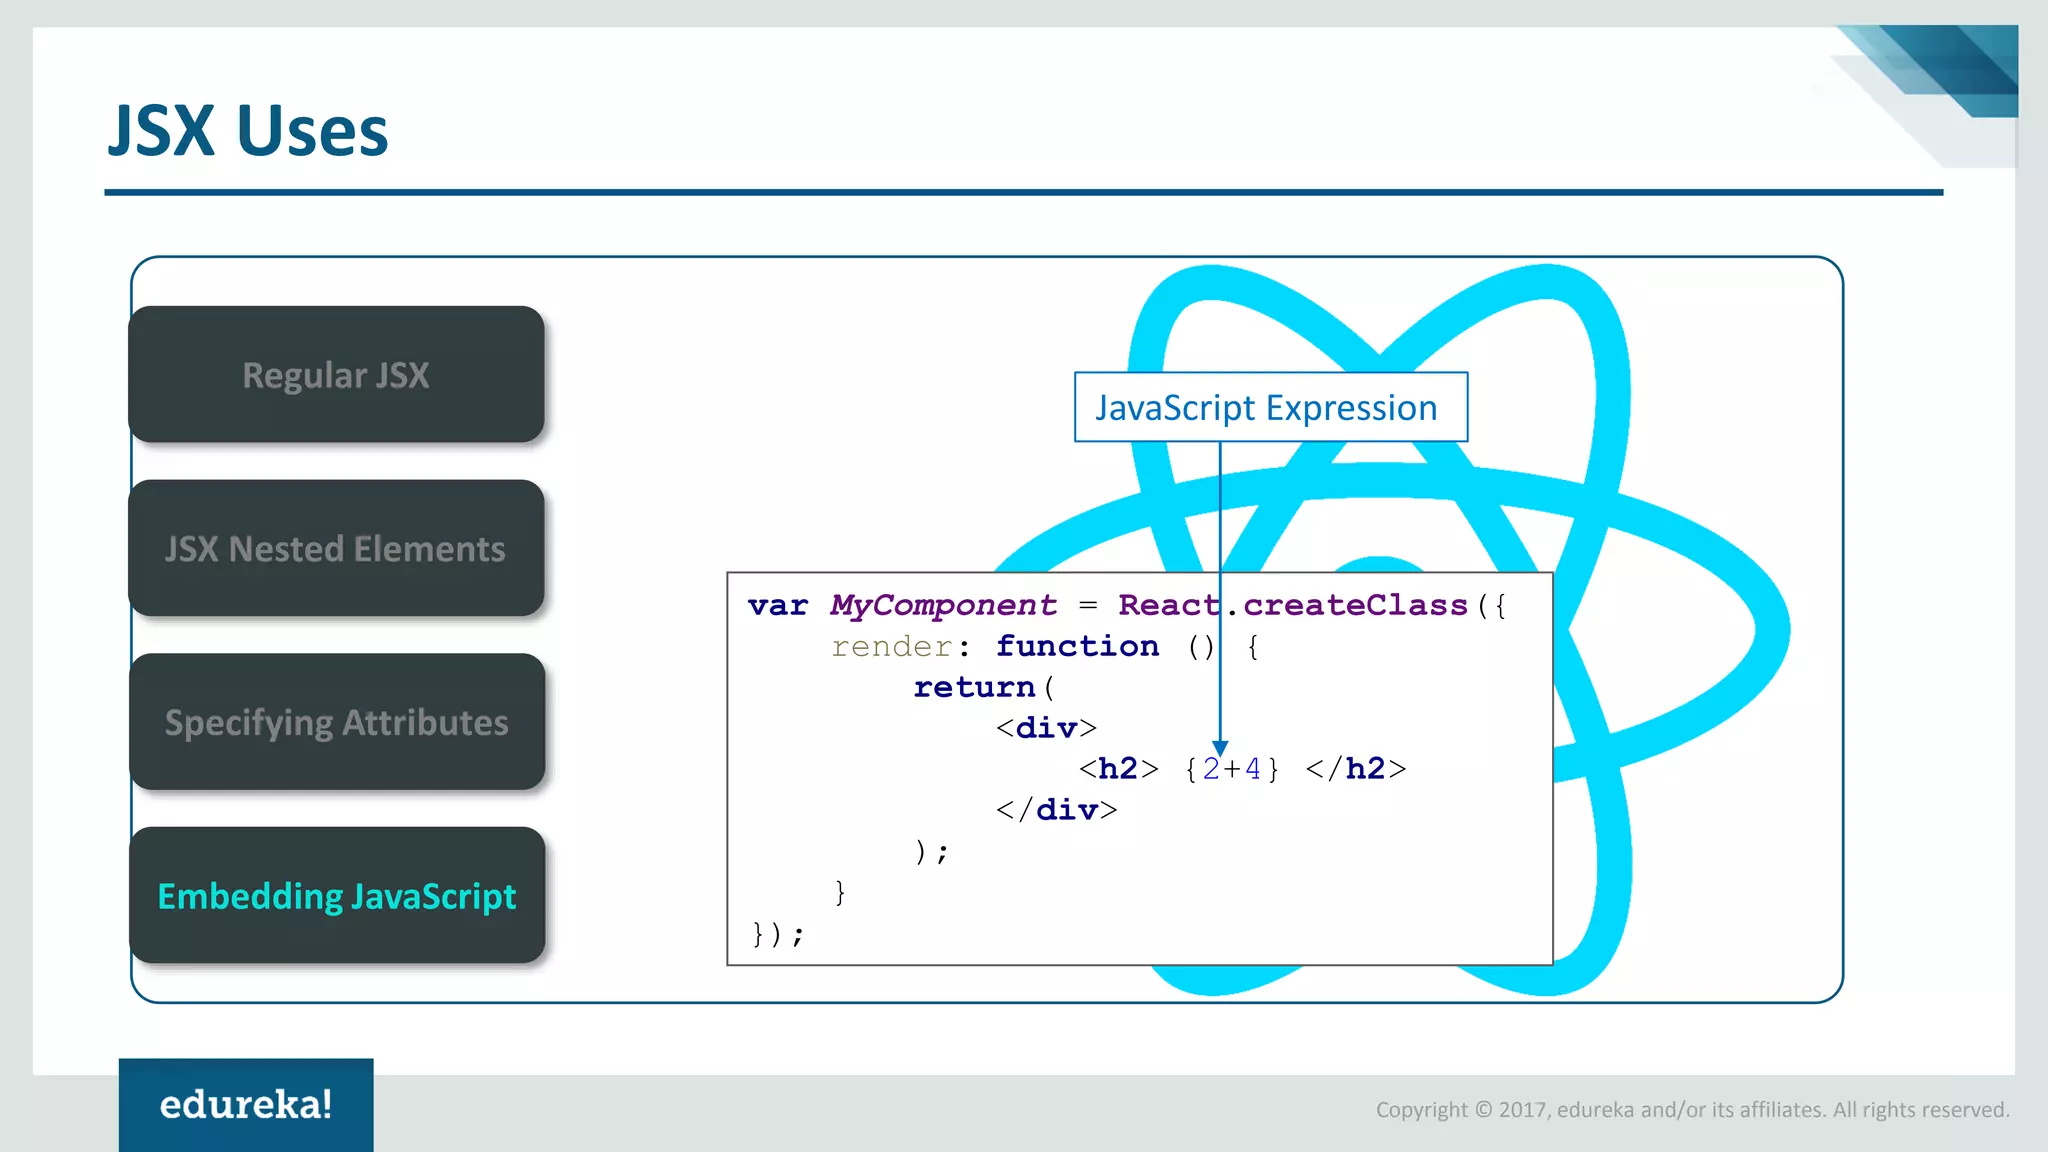The image size is (2048, 1152).
Task: Click the opening <div> tag
Action: point(1046,728)
